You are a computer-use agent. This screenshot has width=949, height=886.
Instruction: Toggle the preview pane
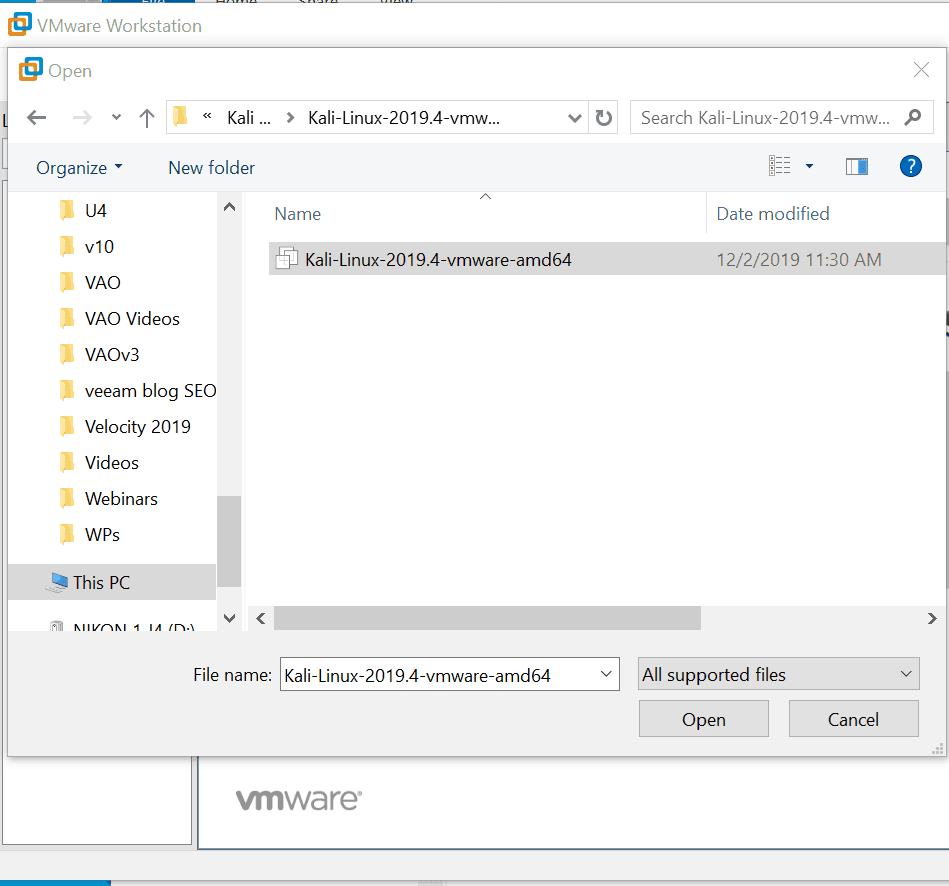(x=856, y=166)
